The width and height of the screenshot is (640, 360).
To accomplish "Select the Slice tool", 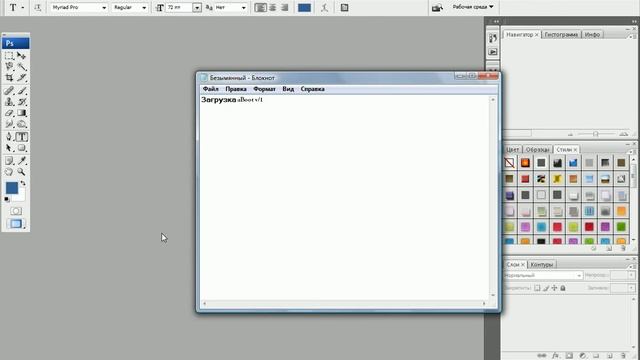I will (x=22, y=77).
